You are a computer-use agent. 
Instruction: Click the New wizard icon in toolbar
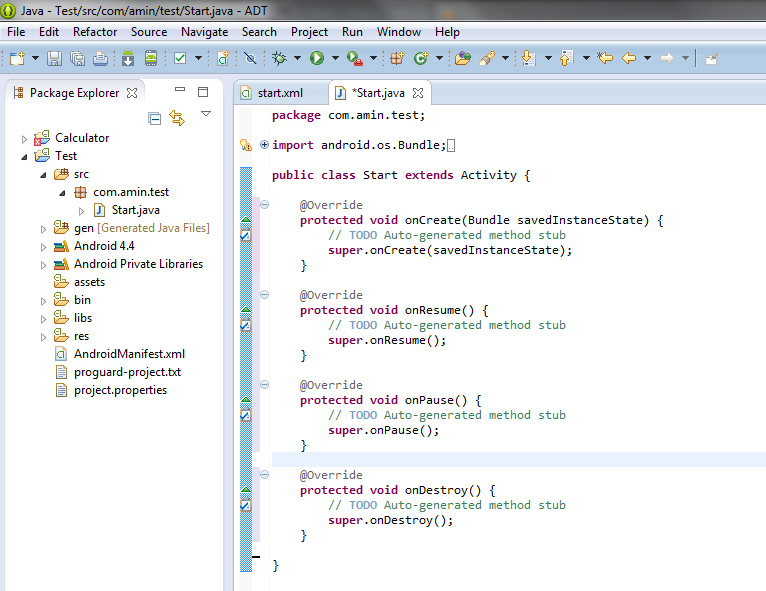[x=17, y=58]
